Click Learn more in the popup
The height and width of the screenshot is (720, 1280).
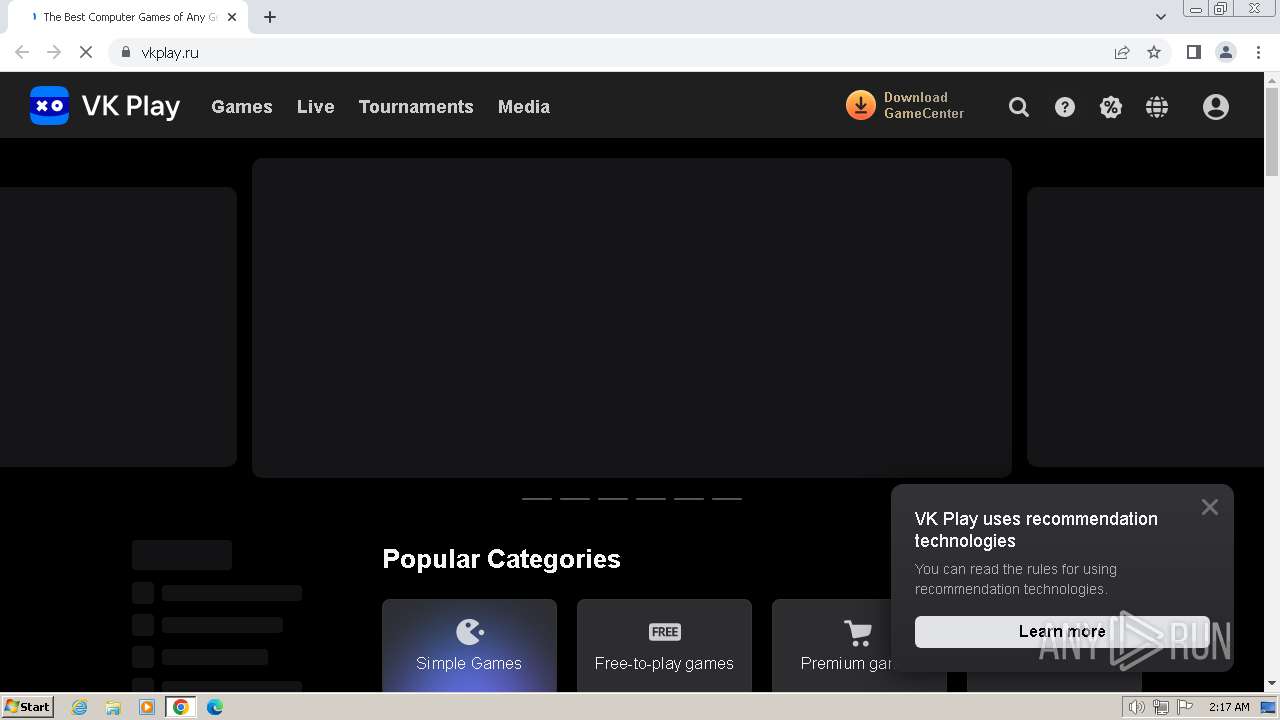pyautogui.click(x=1062, y=631)
